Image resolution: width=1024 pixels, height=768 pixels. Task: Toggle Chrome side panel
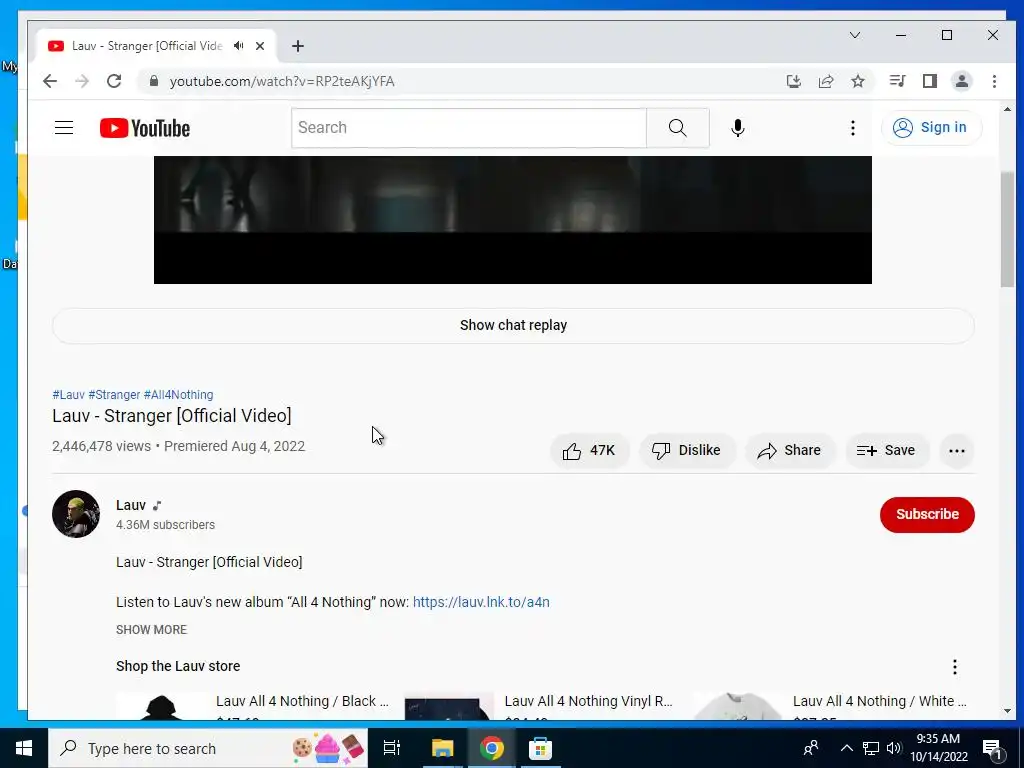point(930,81)
